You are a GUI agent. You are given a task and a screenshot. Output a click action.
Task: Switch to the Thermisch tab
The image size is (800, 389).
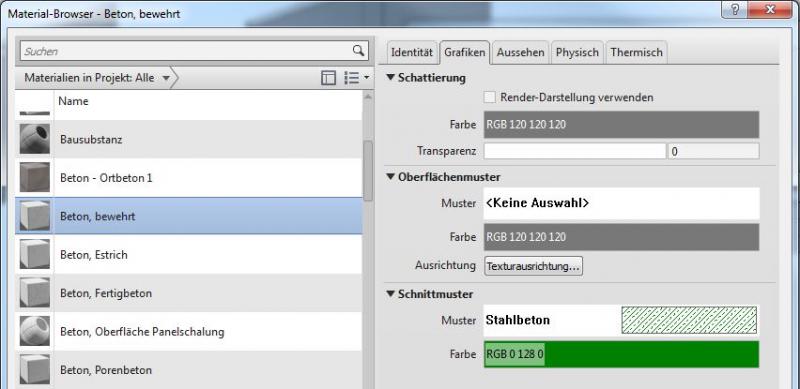(636, 52)
